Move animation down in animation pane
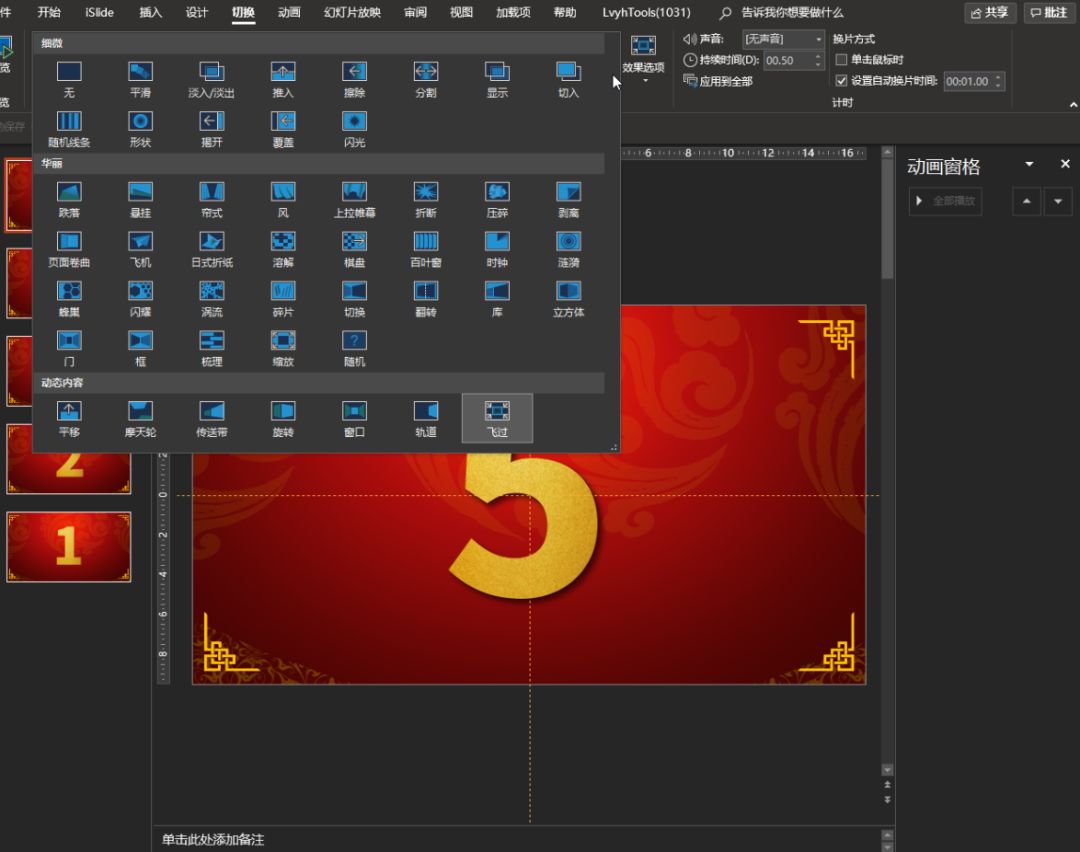Image resolution: width=1080 pixels, height=852 pixels. [1058, 201]
